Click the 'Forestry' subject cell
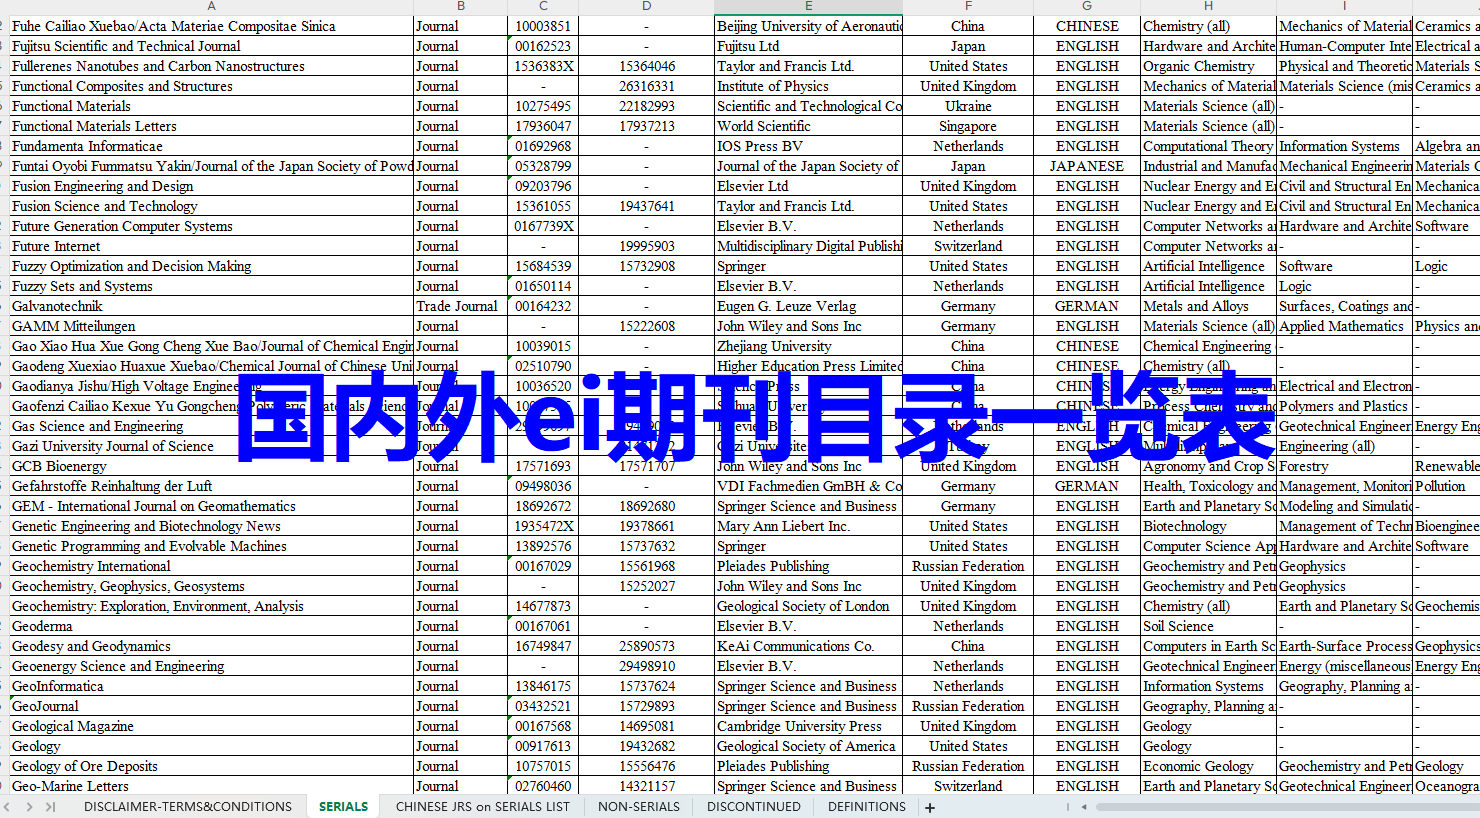The height and width of the screenshot is (818, 1480). tap(1344, 466)
